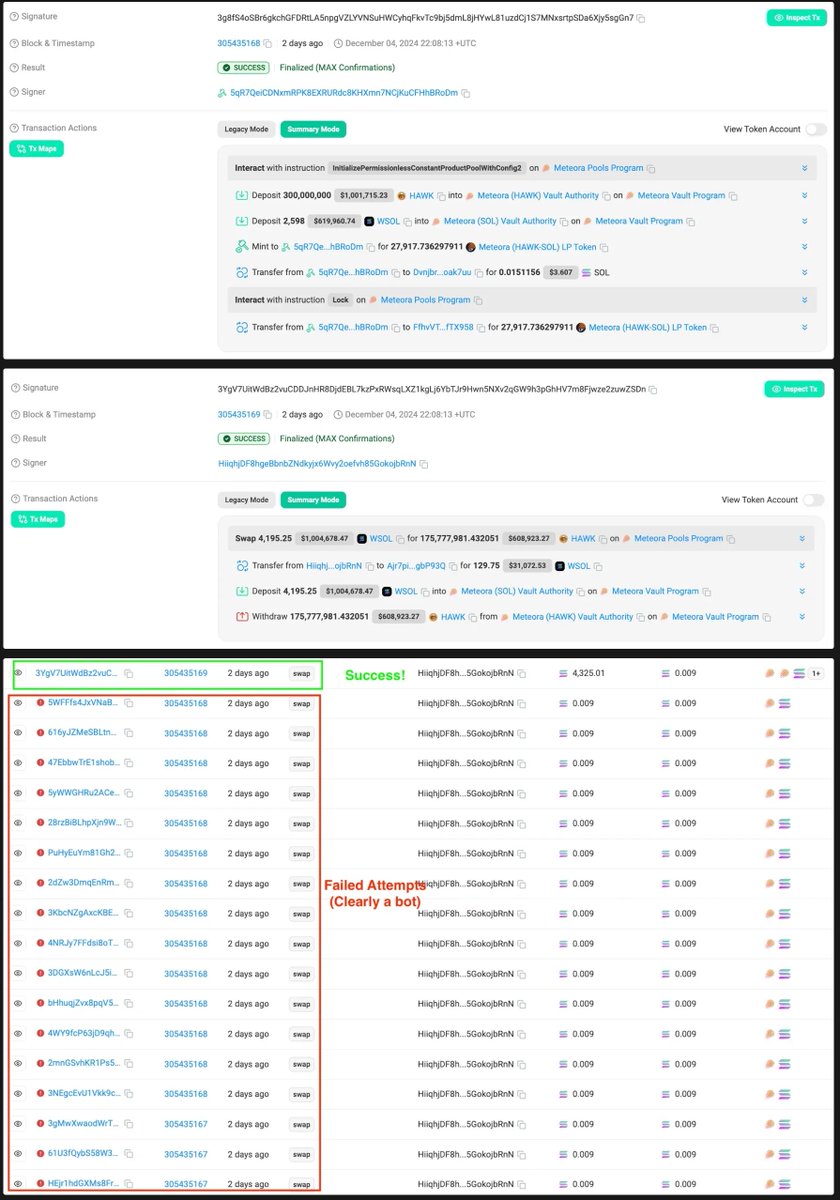Expand the Transfer for 0.0151156 SOL row

(x=804, y=272)
